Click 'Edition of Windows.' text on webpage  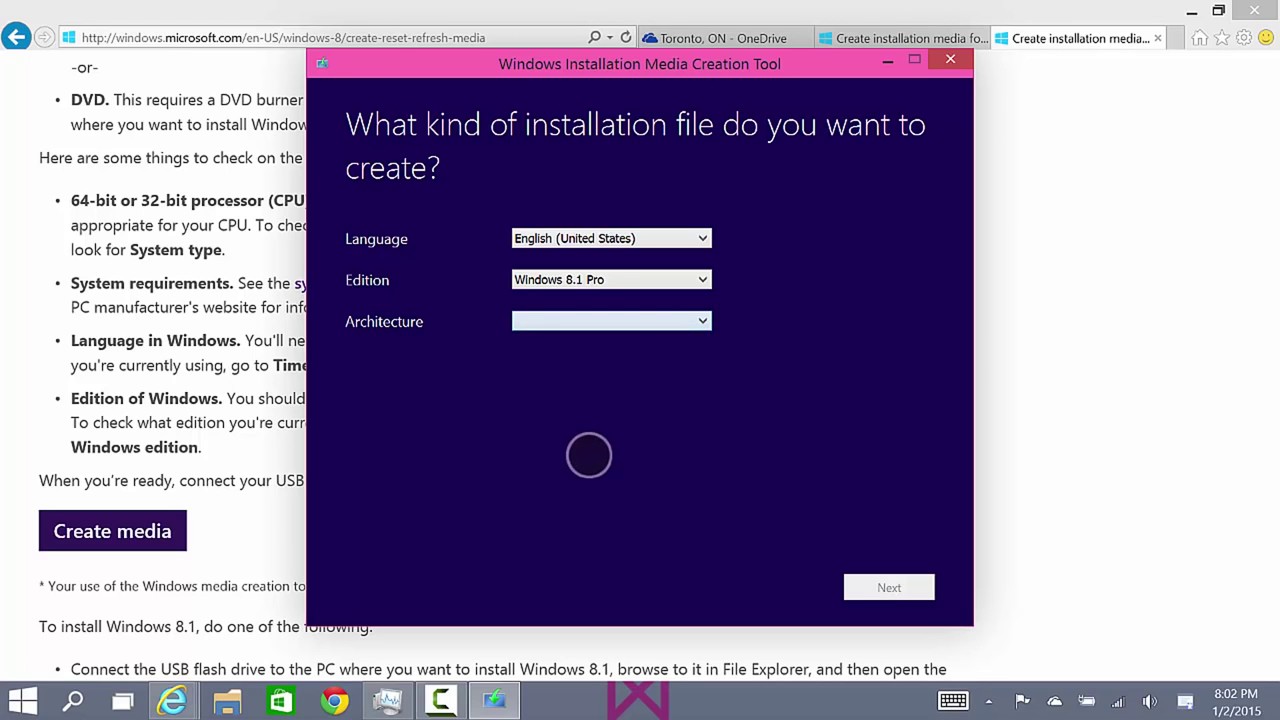coord(147,398)
